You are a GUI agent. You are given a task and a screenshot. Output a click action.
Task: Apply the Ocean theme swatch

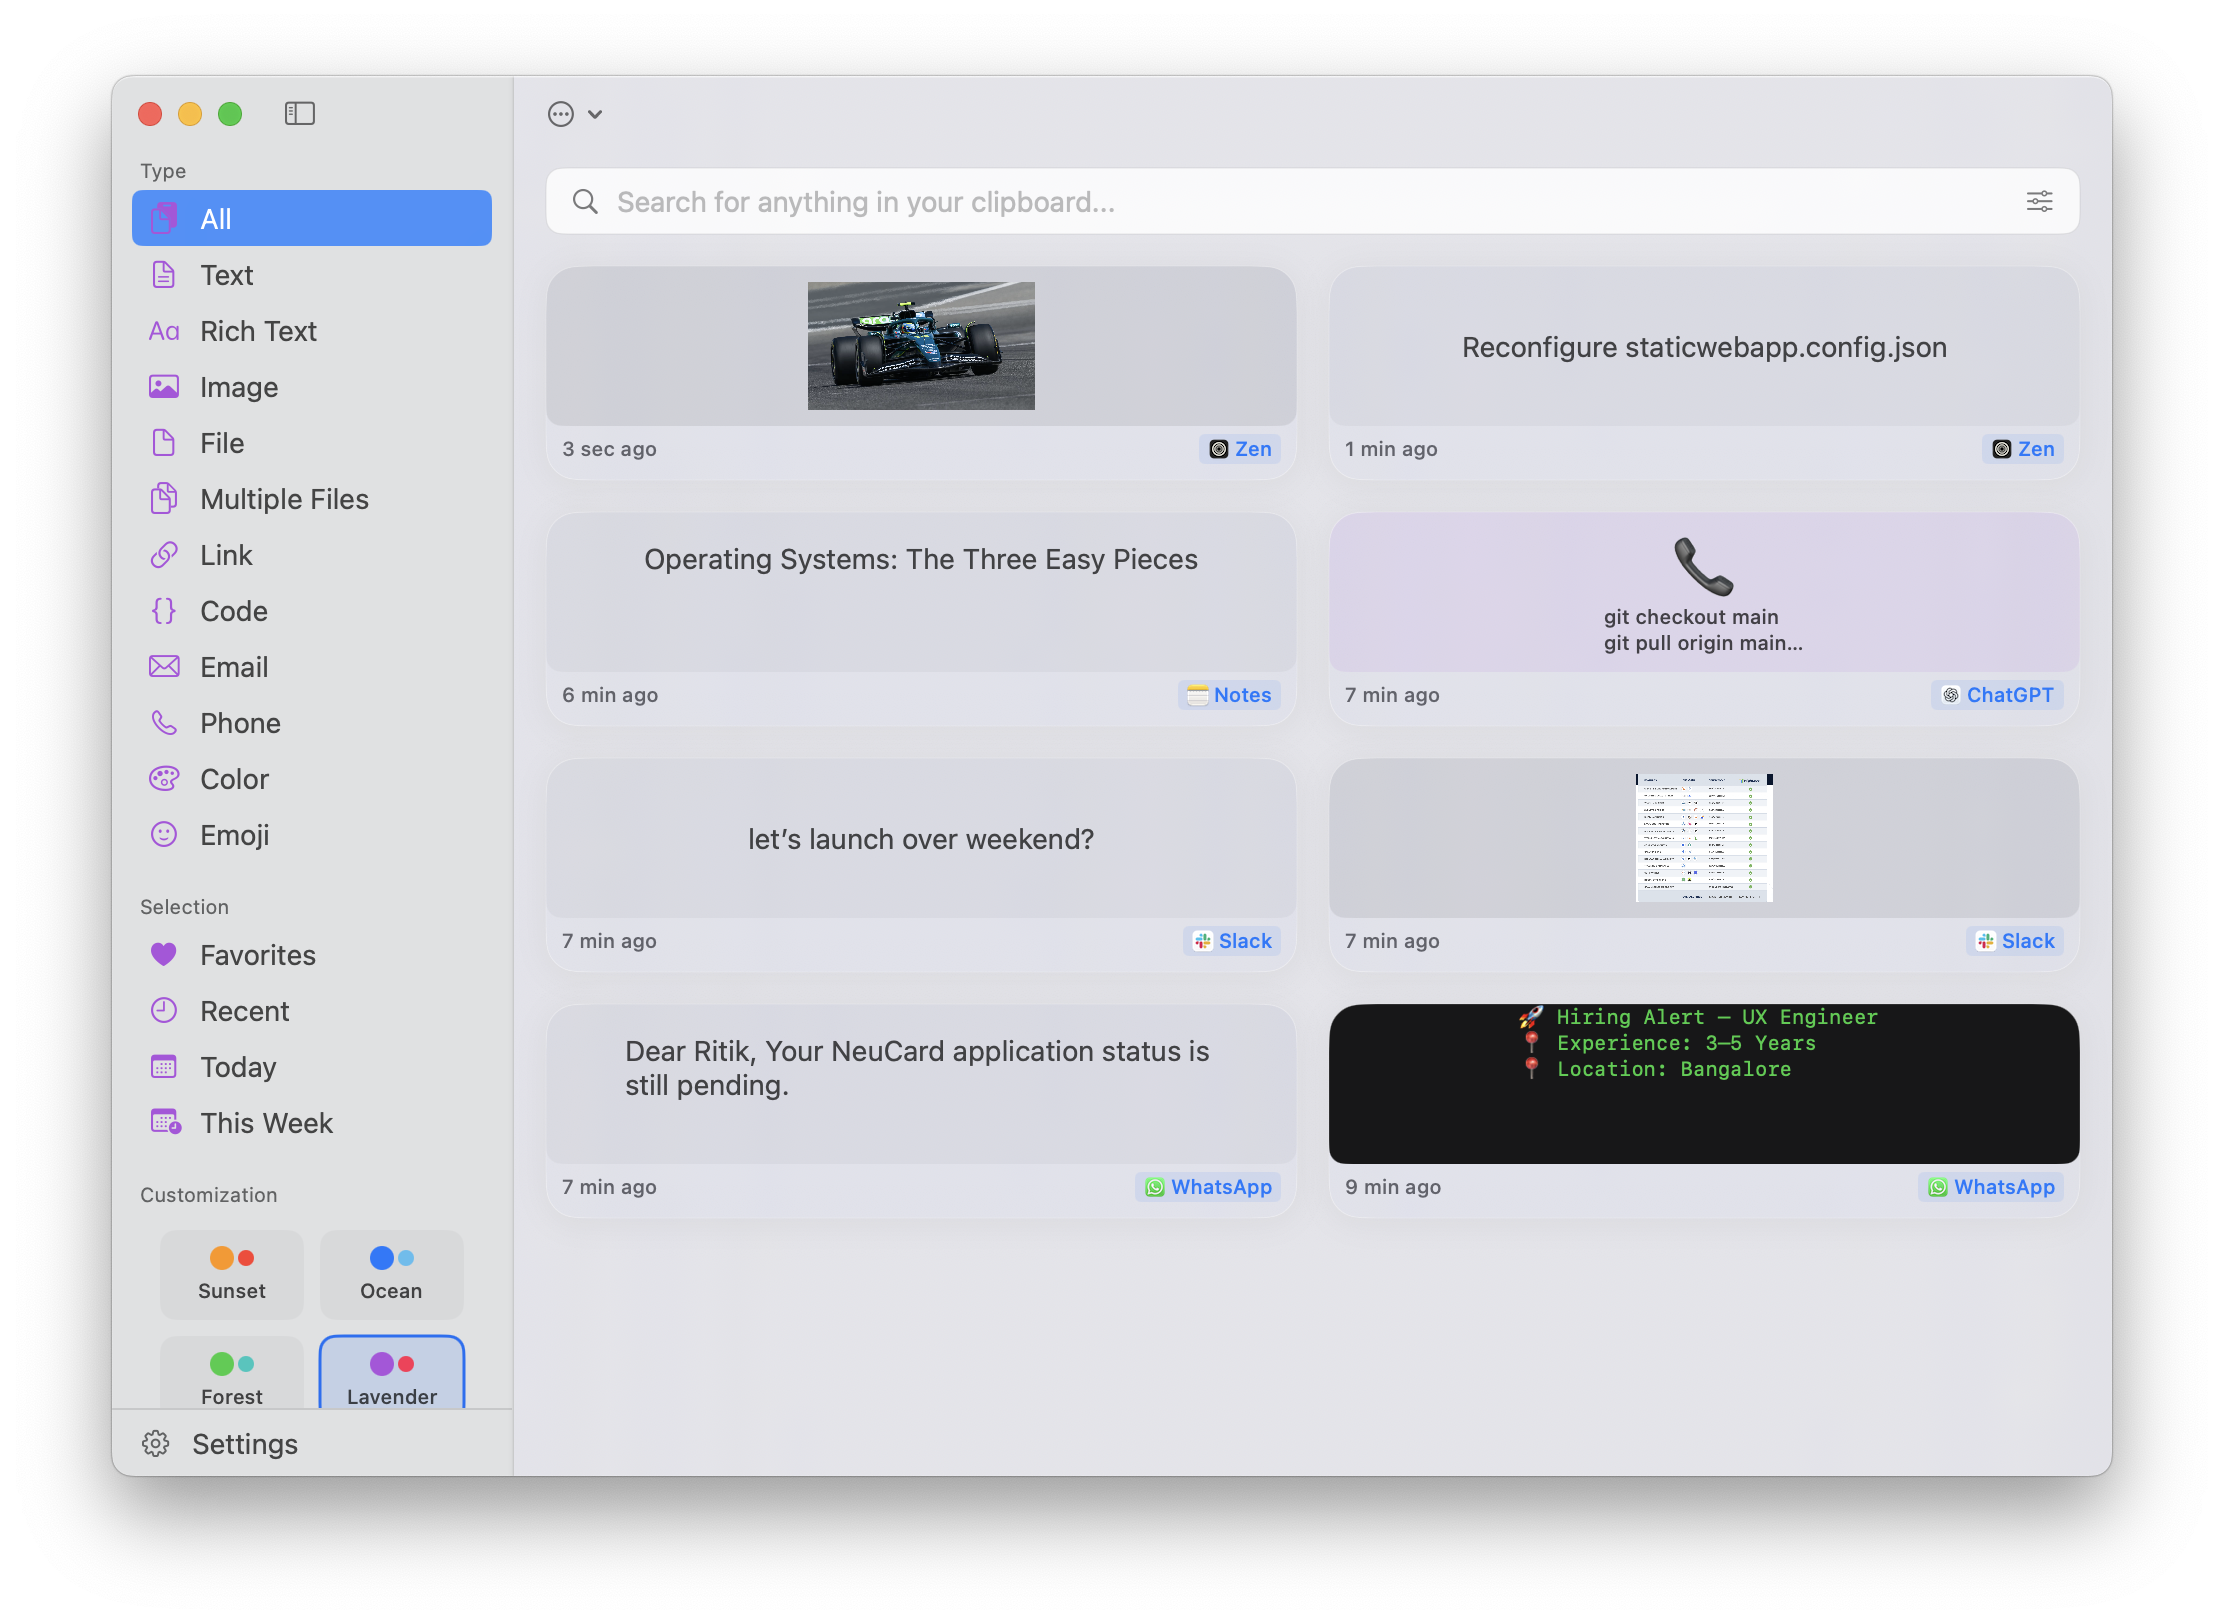point(391,1274)
